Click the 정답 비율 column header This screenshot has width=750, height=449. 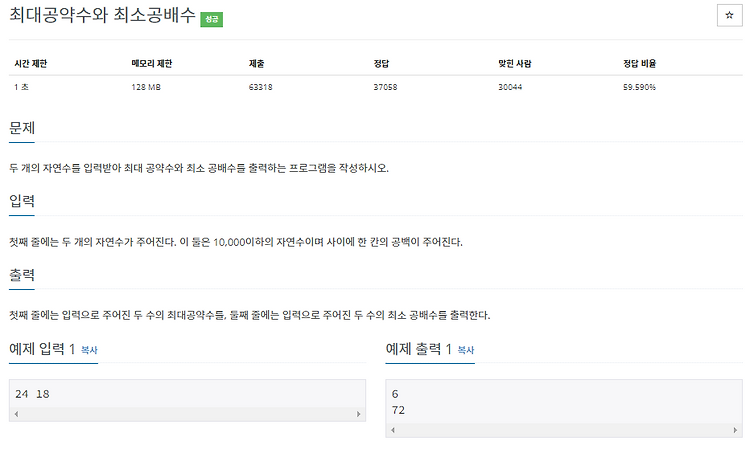coord(640,64)
